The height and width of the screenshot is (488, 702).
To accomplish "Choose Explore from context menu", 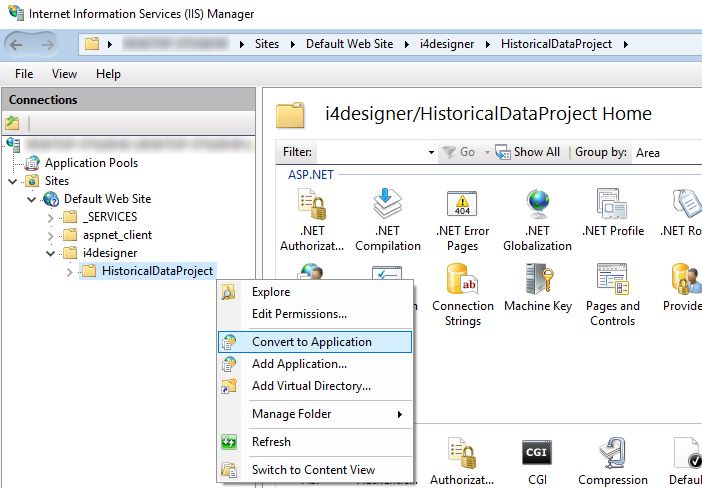I will (315, 292).
